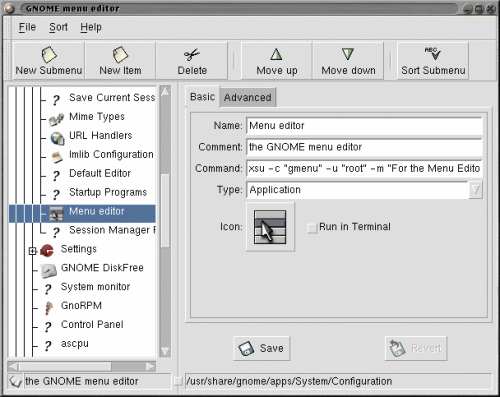
Task: Click the New Item toolbar icon
Action: point(120,55)
